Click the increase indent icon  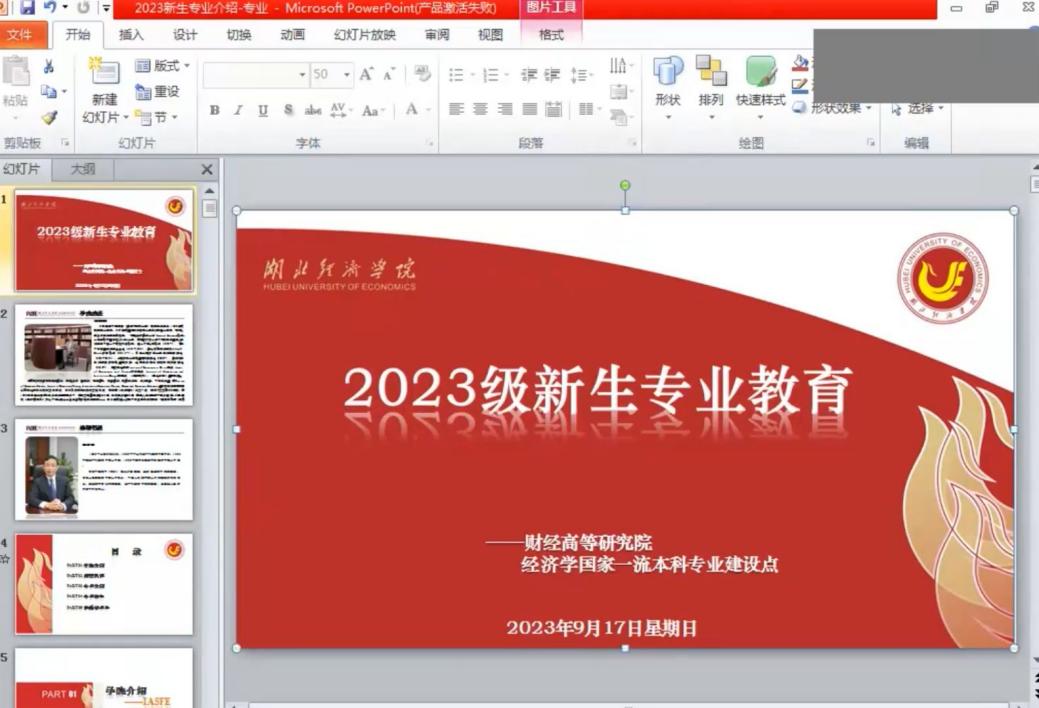pyautogui.click(x=552, y=75)
